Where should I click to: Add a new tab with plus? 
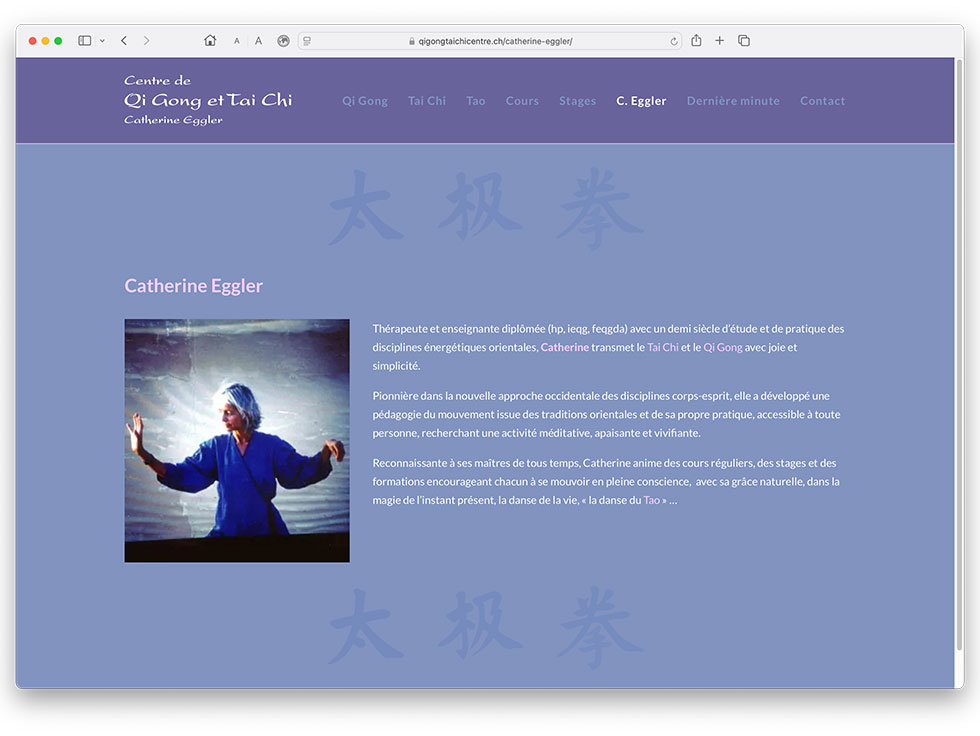(719, 41)
